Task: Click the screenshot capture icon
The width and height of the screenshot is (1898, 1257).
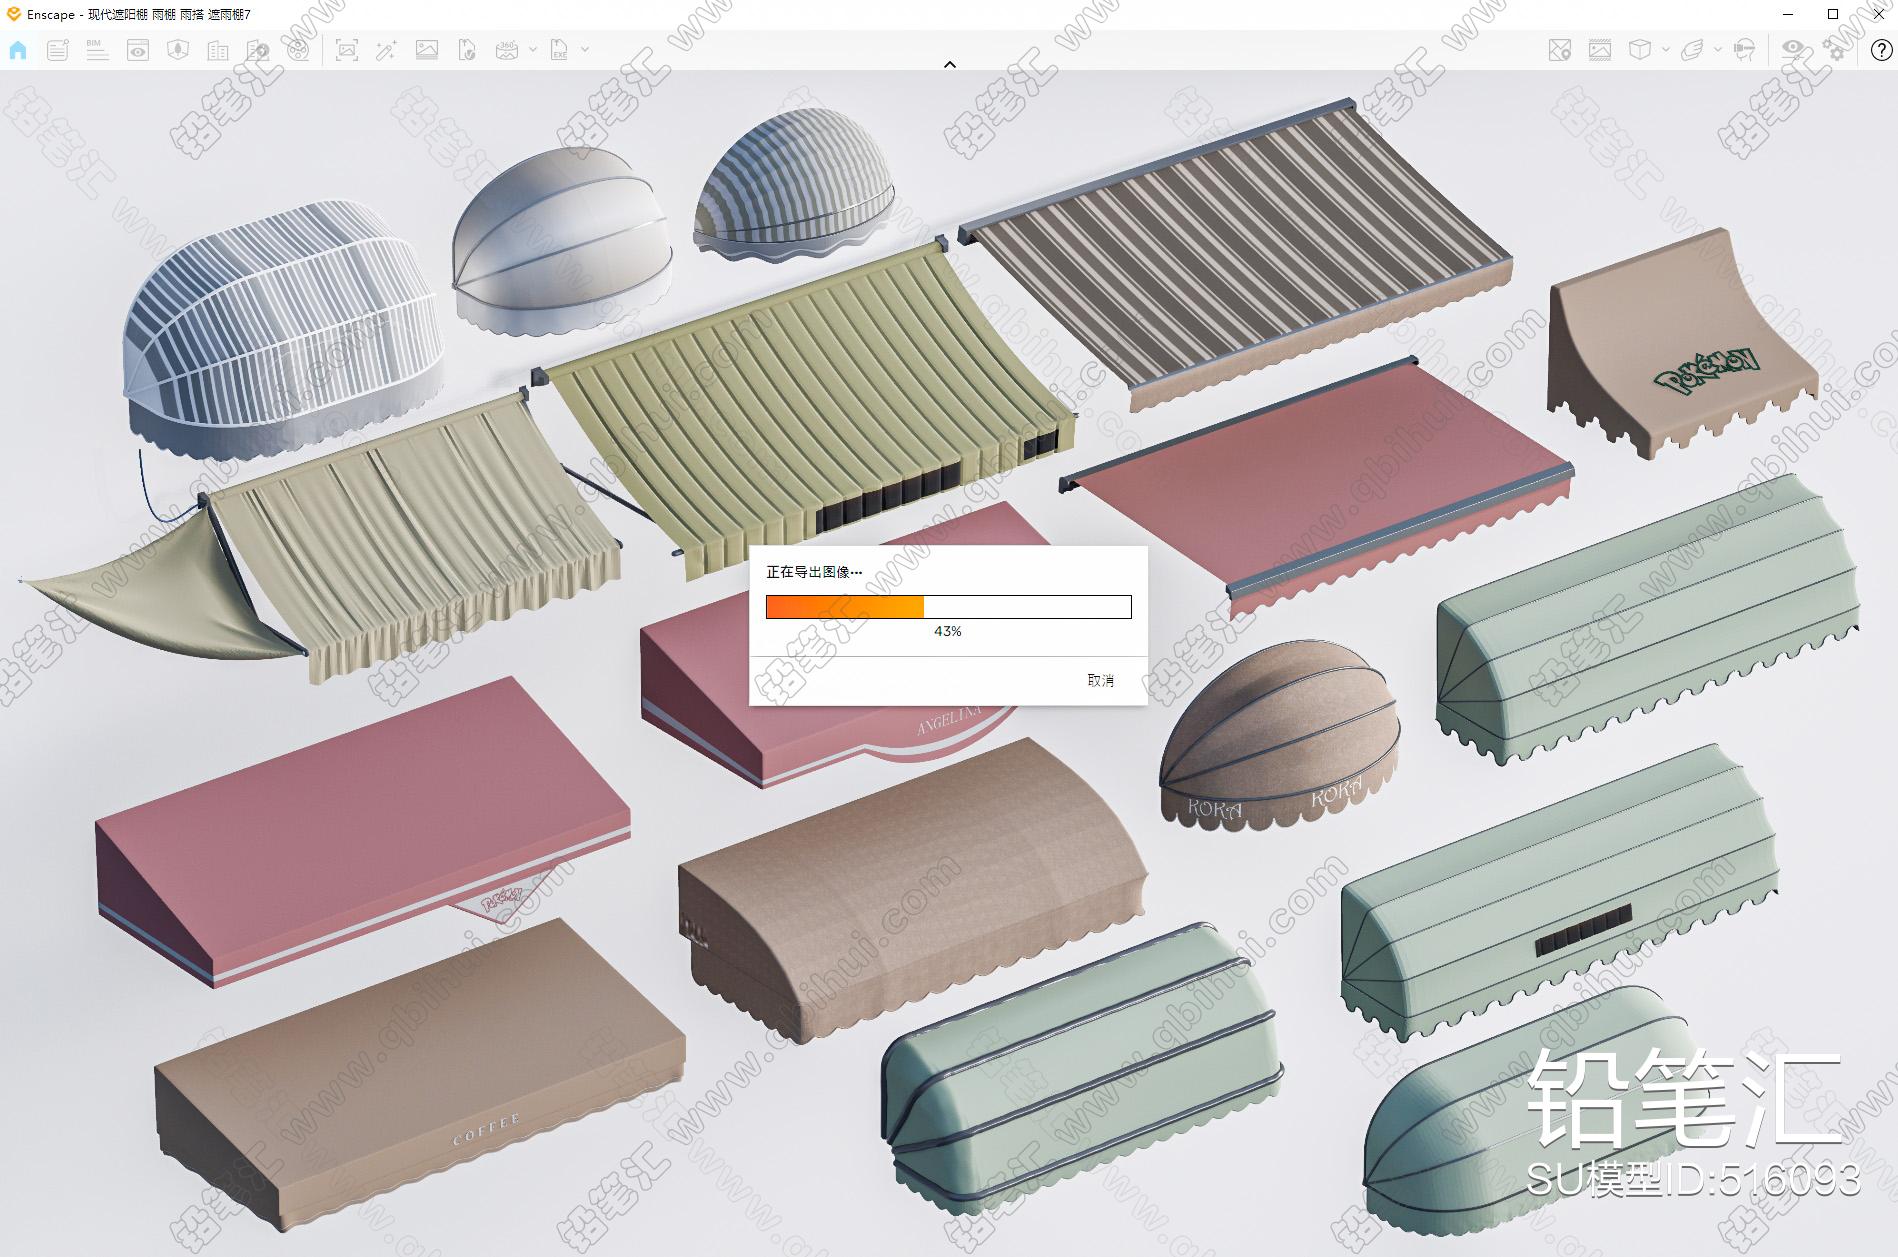Action: [347, 50]
